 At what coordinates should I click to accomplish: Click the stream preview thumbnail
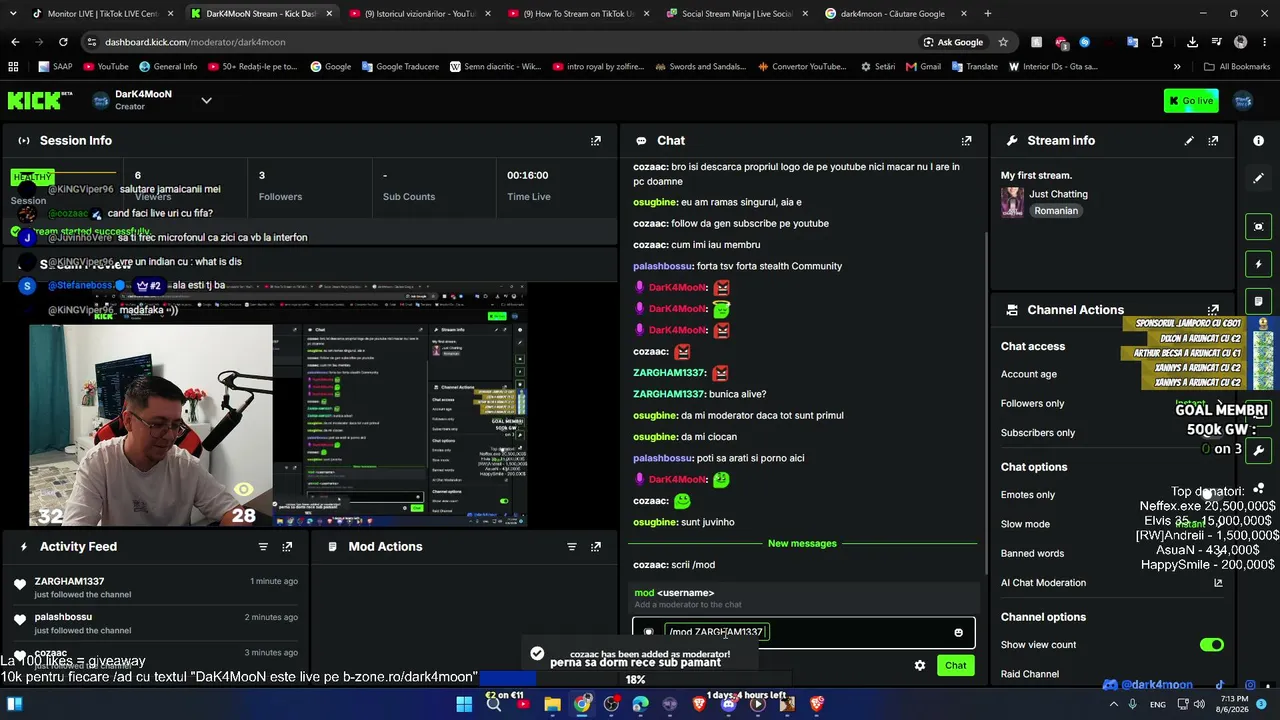click(278, 405)
